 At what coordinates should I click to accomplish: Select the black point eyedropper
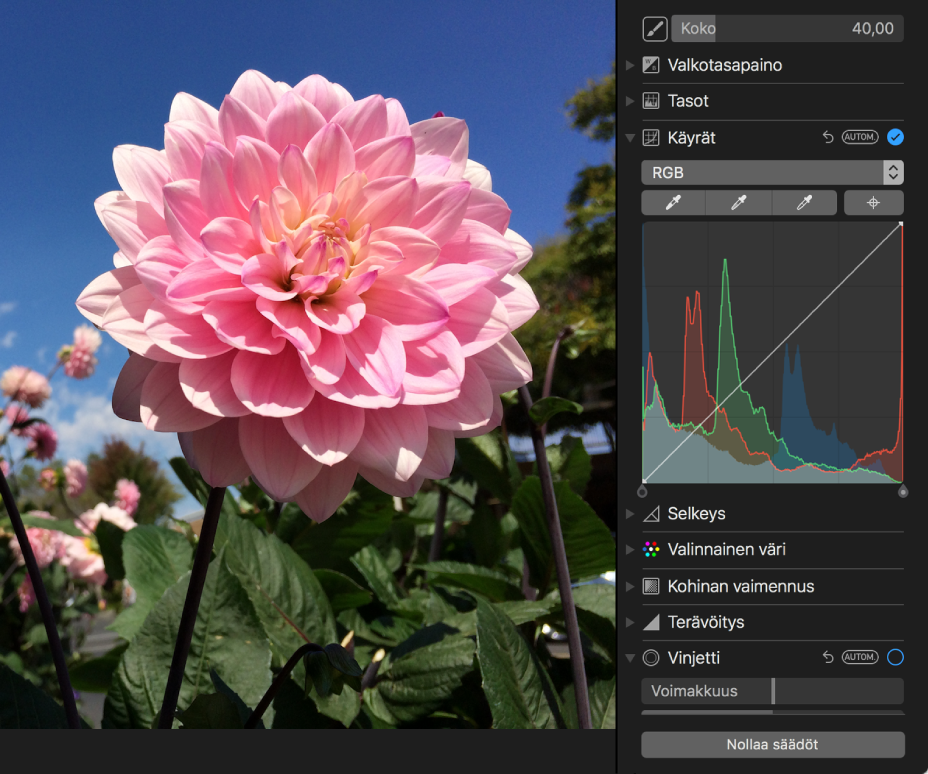click(x=673, y=203)
